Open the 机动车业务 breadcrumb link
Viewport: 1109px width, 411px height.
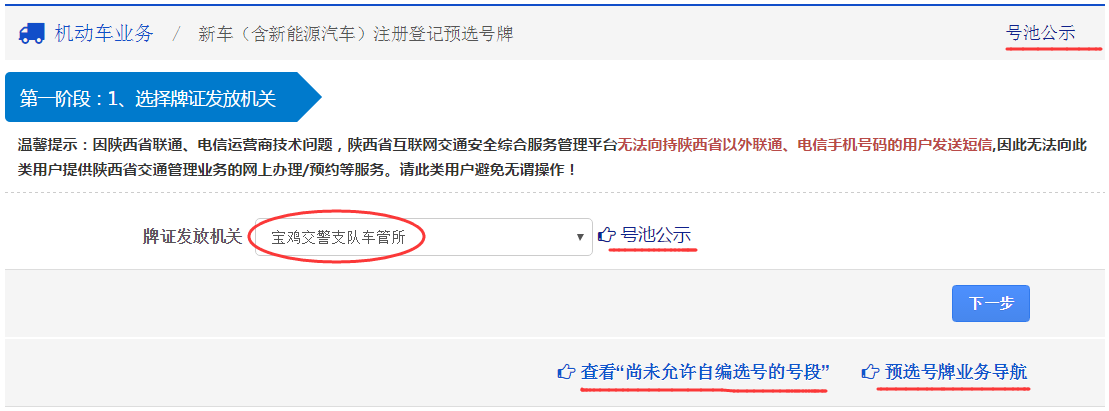[x=104, y=33]
